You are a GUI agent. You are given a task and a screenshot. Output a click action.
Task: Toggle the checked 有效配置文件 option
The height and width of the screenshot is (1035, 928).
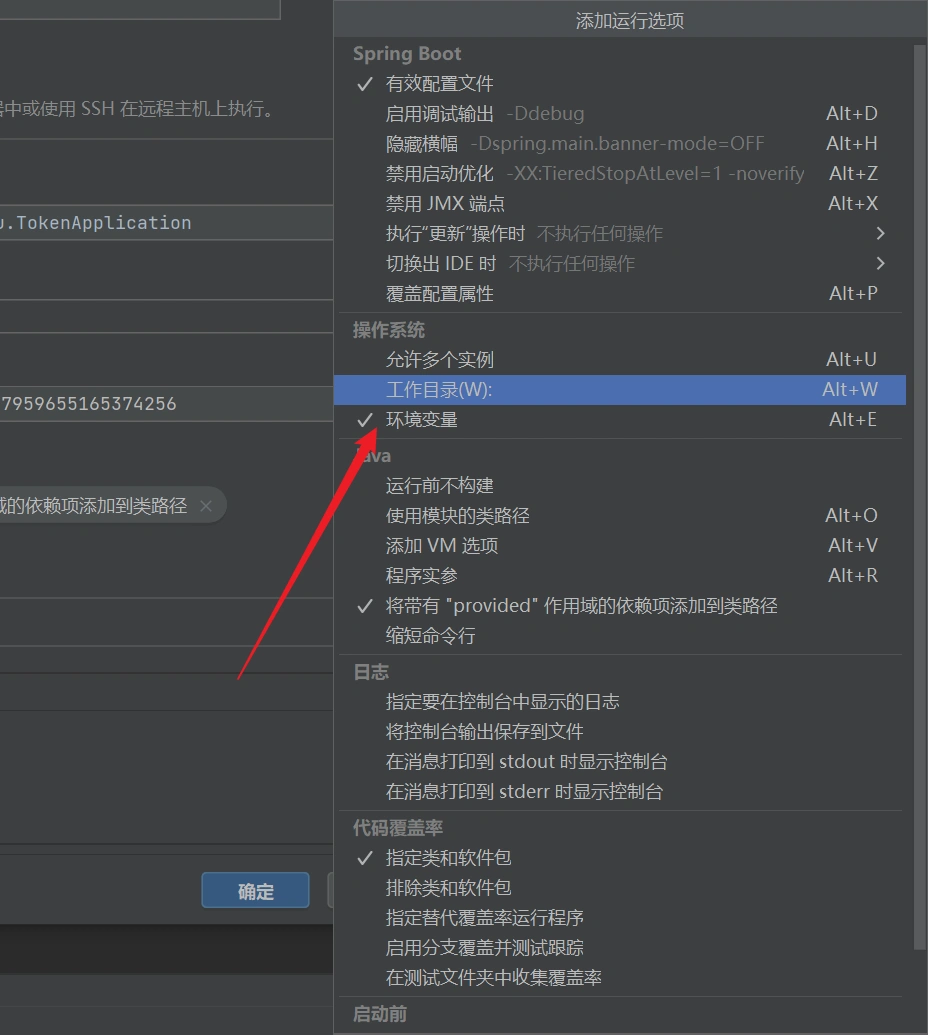tap(439, 84)
